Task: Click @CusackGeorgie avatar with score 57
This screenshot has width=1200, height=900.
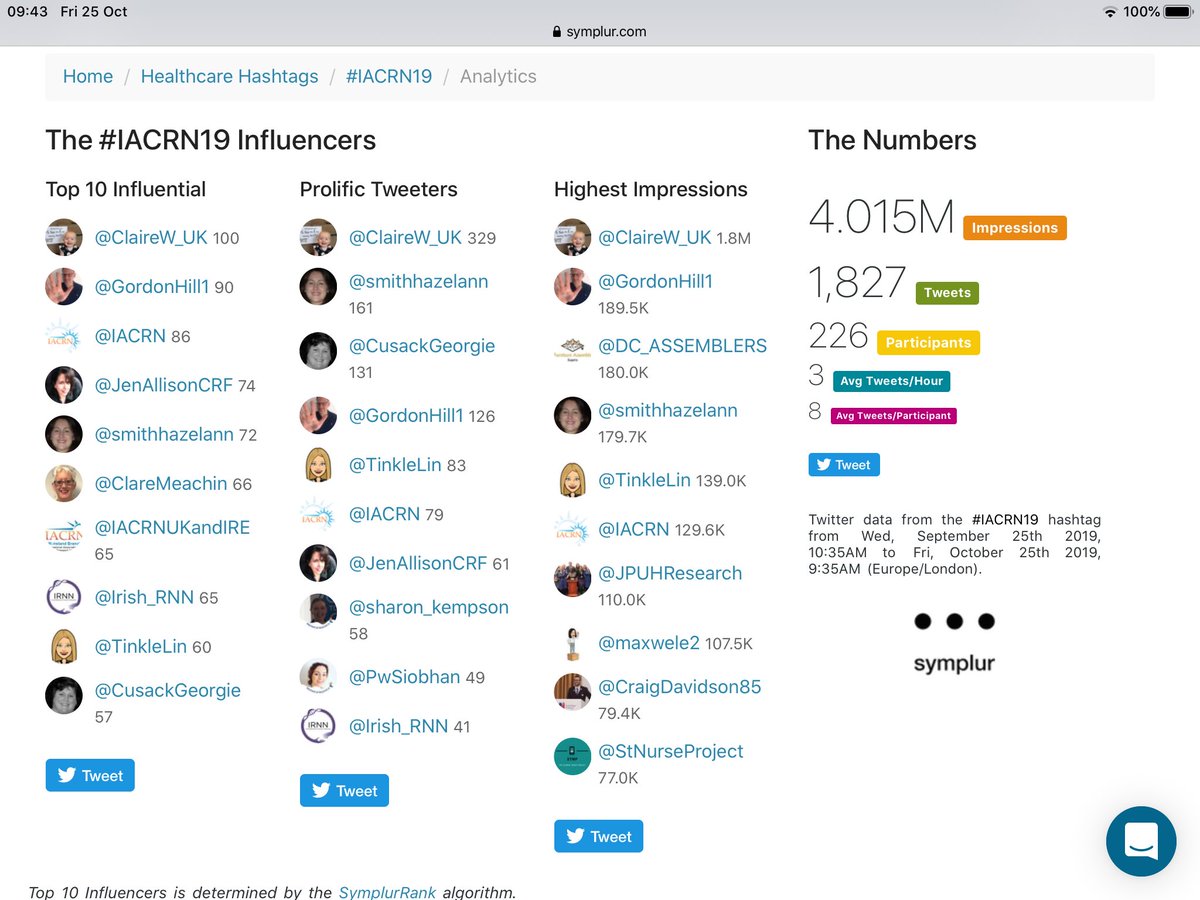Action: tap(64, 695)
